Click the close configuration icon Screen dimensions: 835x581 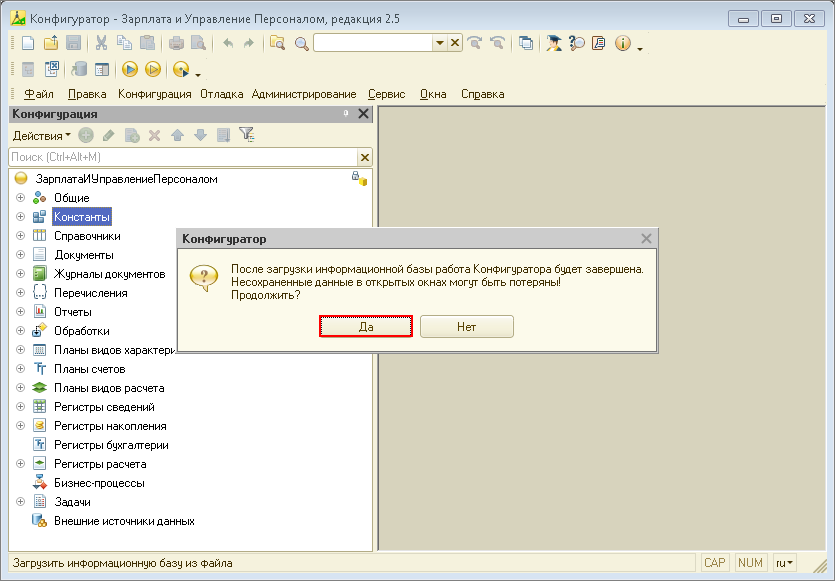click(x=52, y=69)
